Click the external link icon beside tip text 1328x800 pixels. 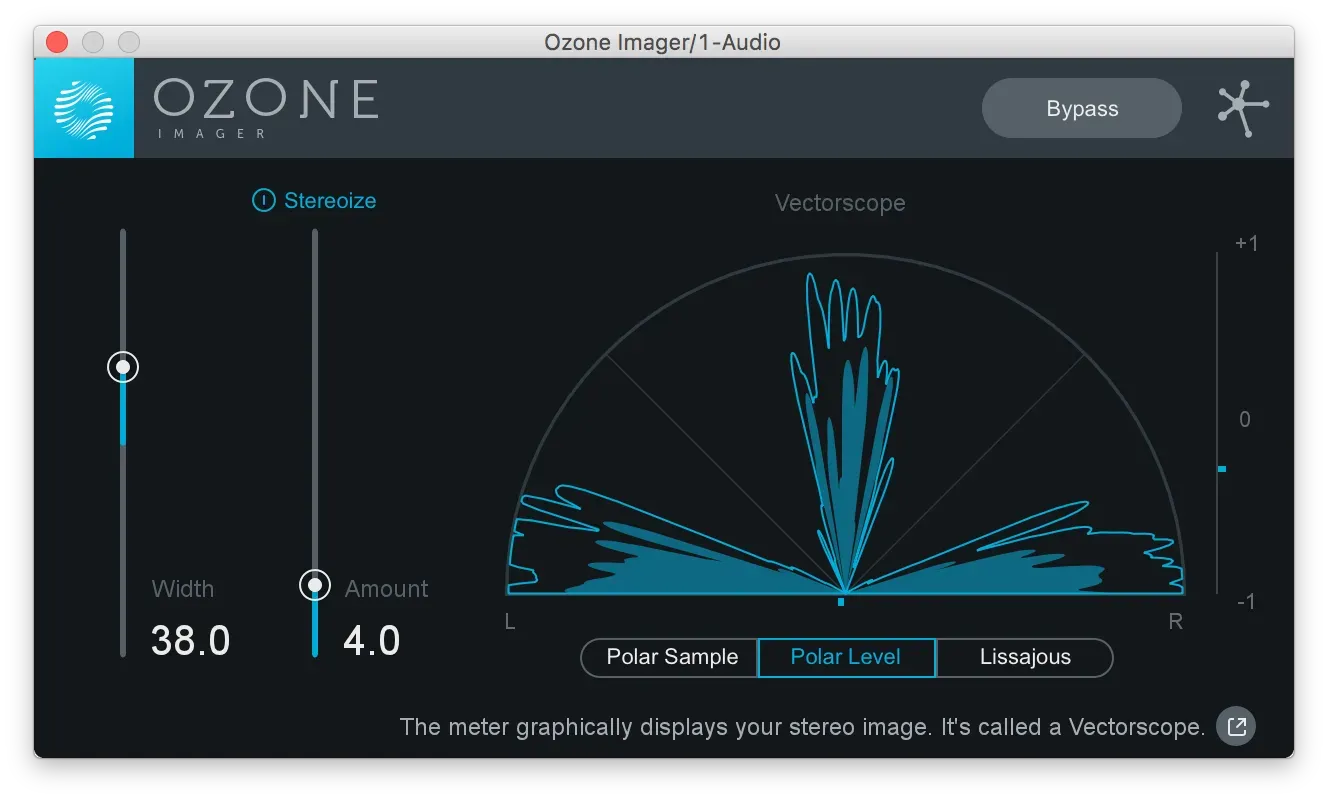click(x=1235, y=726)
